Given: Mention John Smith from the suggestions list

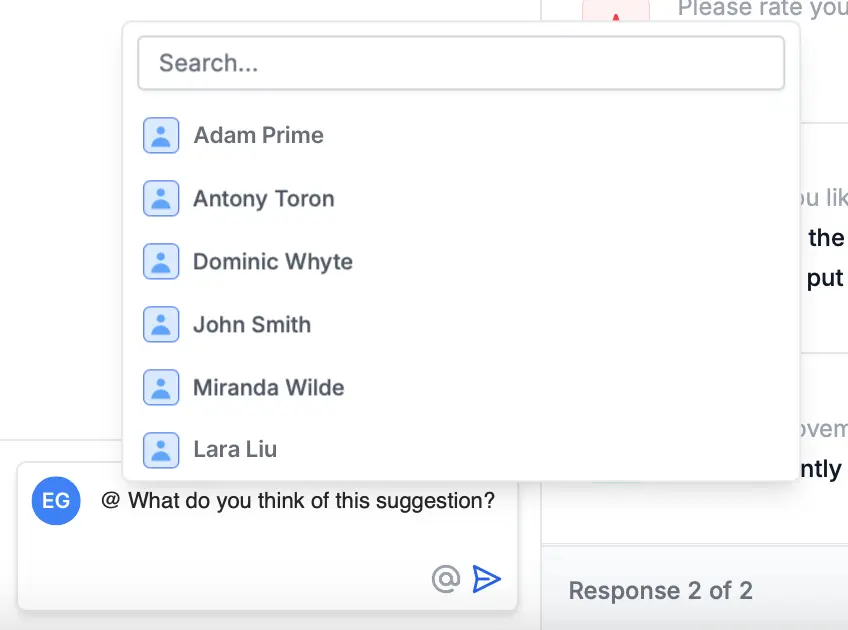Looking at the screenshot, I should tap(251, 324).
